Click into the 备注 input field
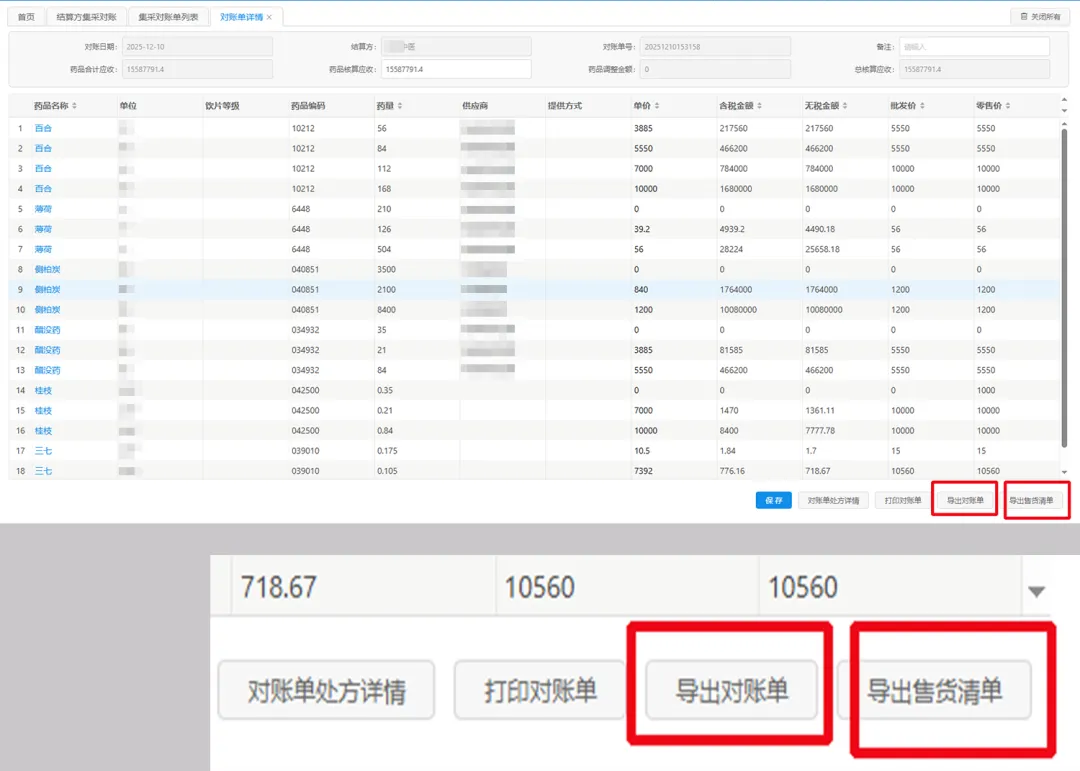The image size is (1080, 771). (x=974, y=46)
